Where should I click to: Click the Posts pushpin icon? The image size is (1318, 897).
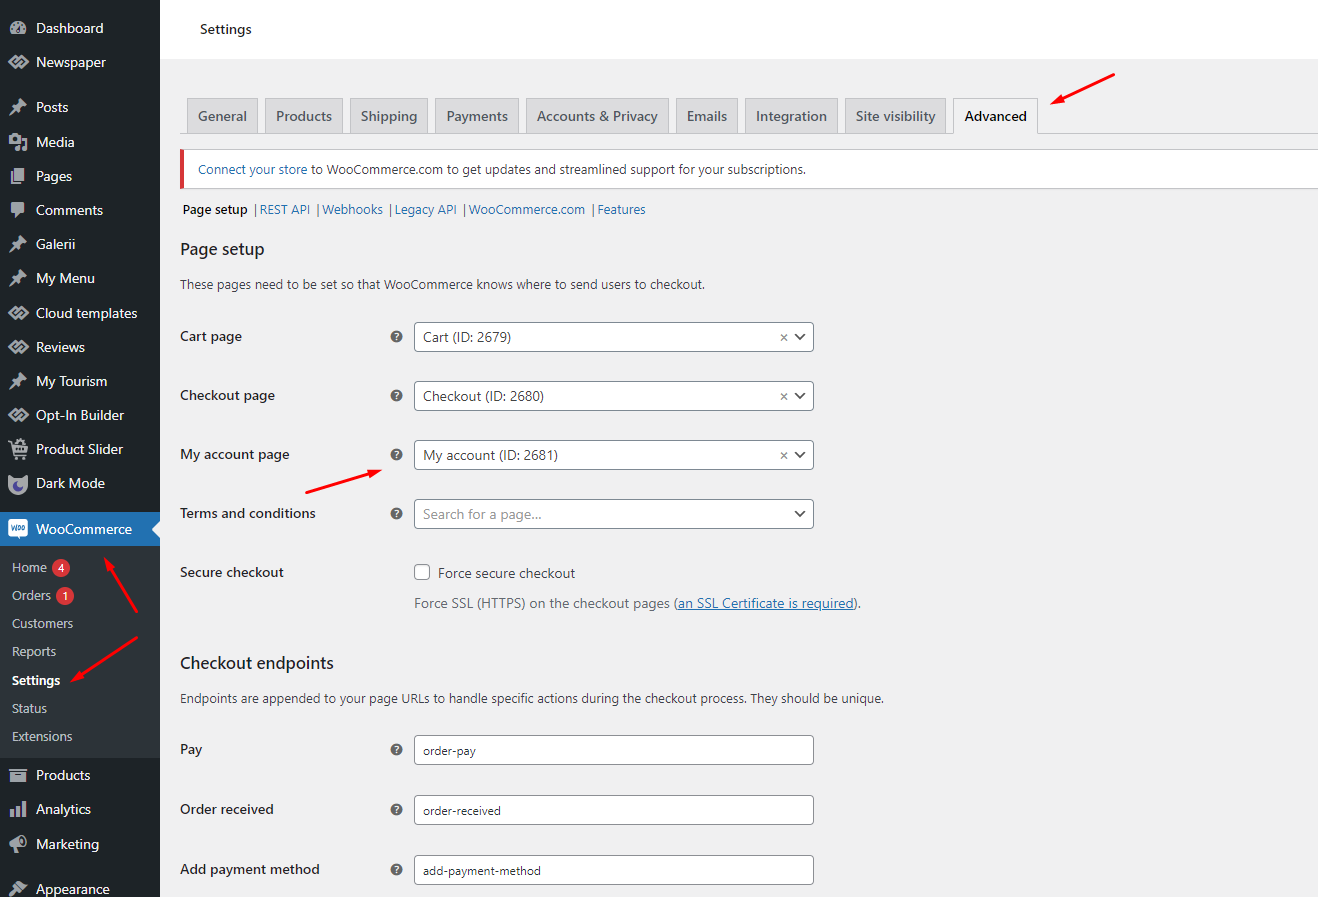18,107
